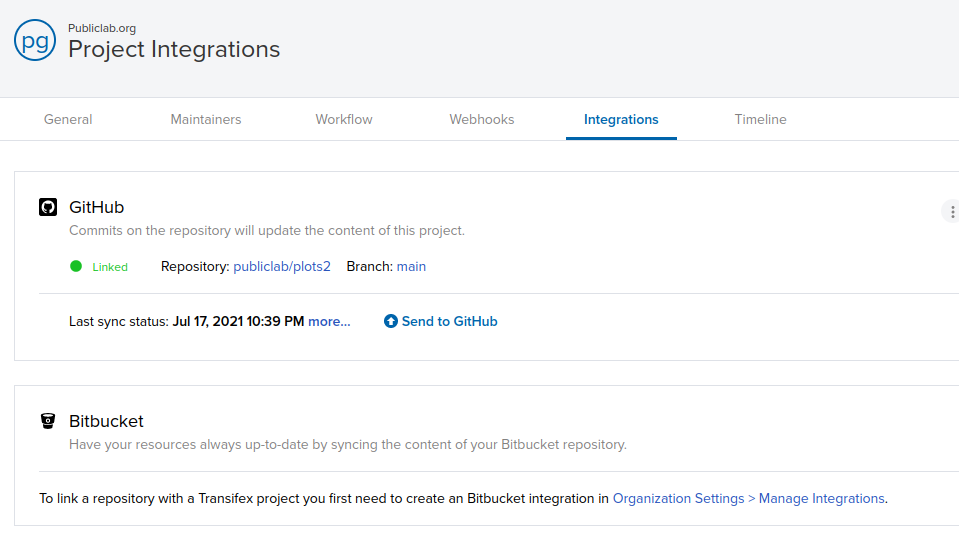Click the 'Repository:' label

(195, 267)
